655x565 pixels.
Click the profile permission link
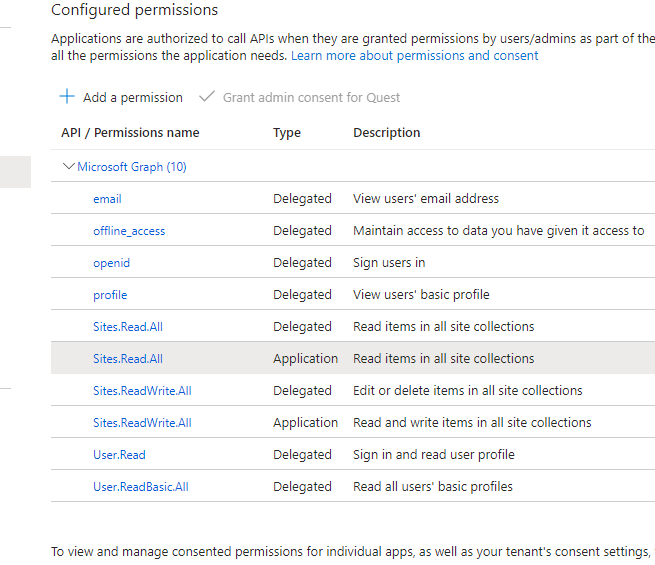(110, 295)
